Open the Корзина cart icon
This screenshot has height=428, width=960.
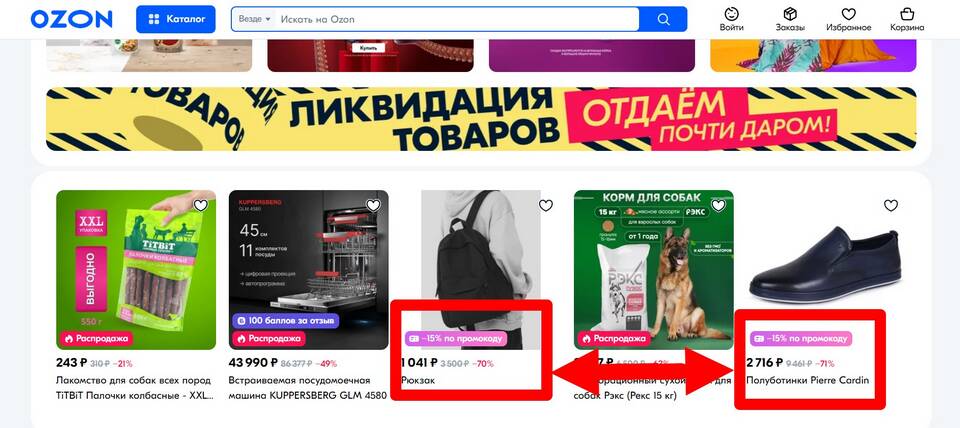coord(907,20)
